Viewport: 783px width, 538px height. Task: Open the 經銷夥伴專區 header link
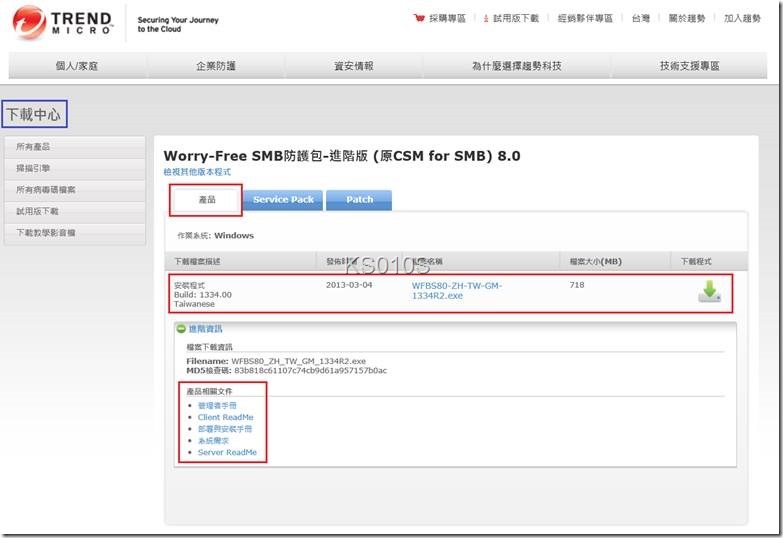[x=585, y=18]
